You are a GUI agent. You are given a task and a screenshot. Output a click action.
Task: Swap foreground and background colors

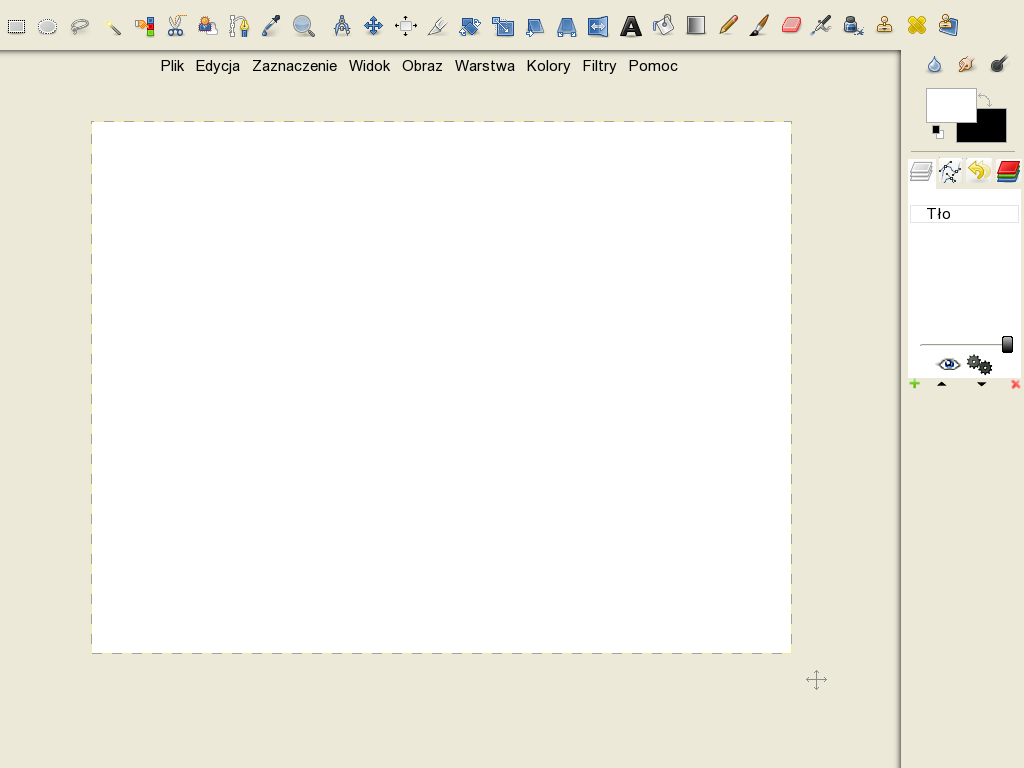click(986, 99)
